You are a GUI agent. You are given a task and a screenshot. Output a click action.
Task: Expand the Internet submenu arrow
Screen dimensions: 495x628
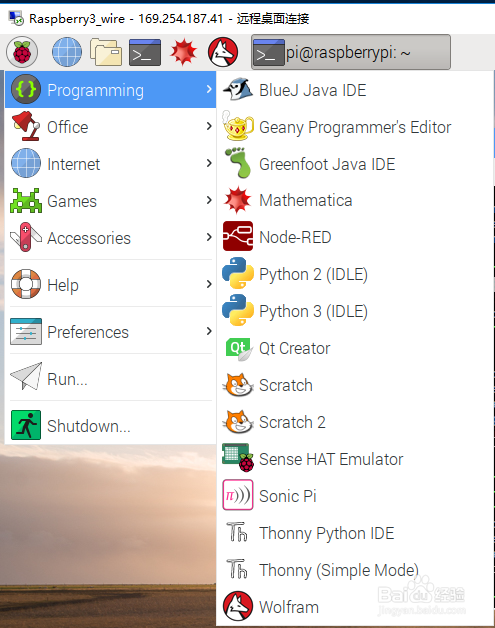click(209, 163)
